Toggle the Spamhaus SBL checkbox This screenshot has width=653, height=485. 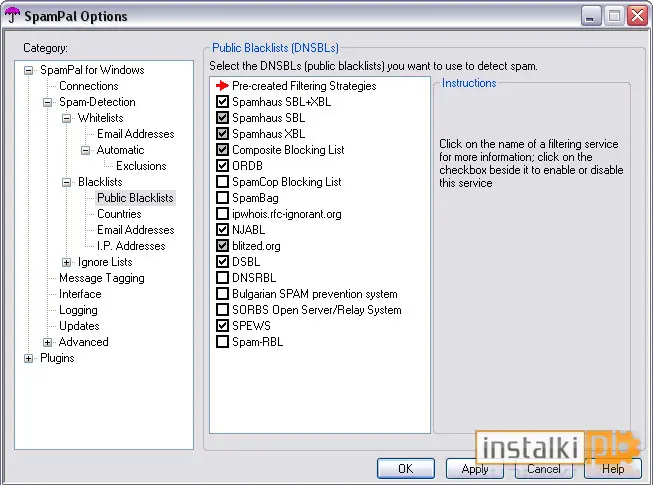coord(222,118)
